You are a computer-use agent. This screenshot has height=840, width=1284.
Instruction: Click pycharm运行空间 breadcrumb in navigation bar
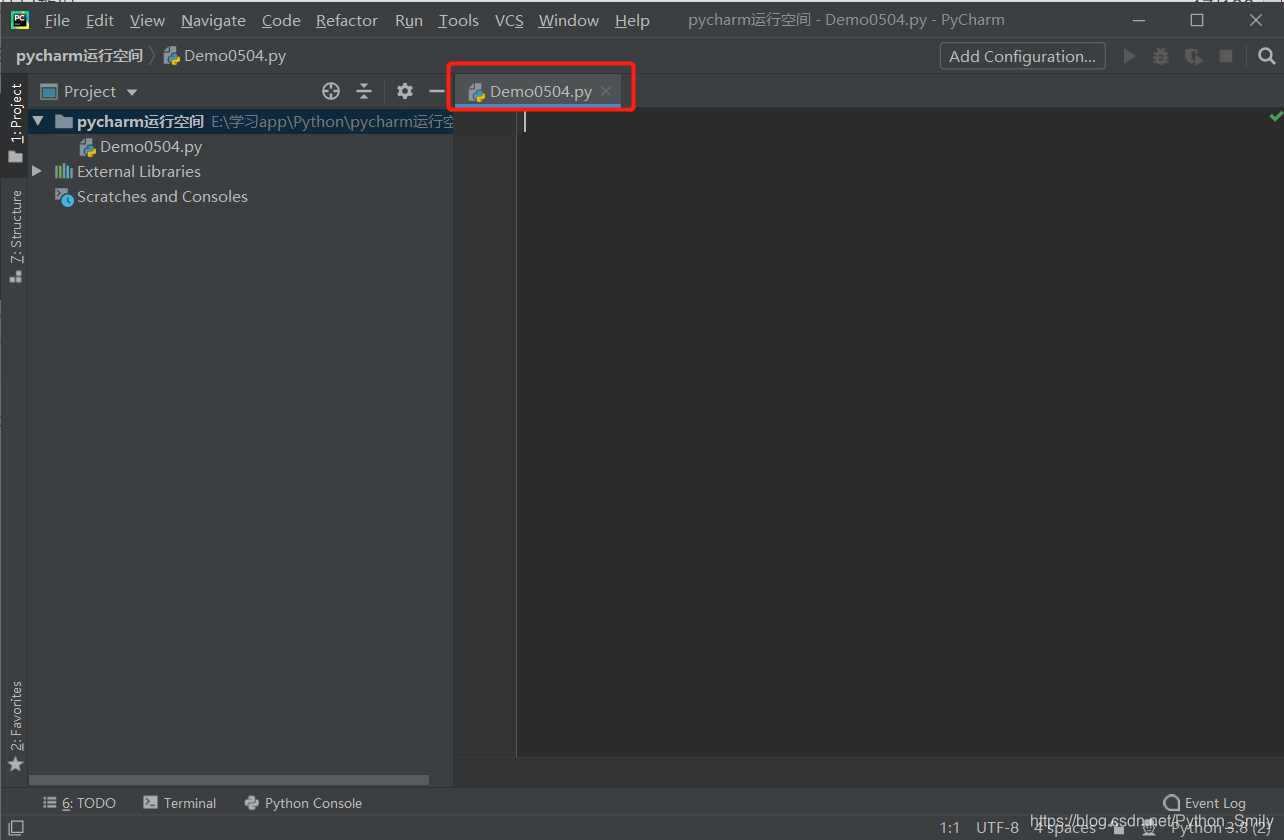tap(79, 56)
